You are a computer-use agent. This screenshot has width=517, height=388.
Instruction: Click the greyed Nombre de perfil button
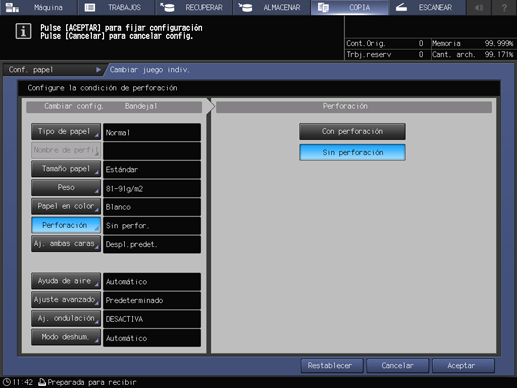pyautogui.click(x=66, y=150)
